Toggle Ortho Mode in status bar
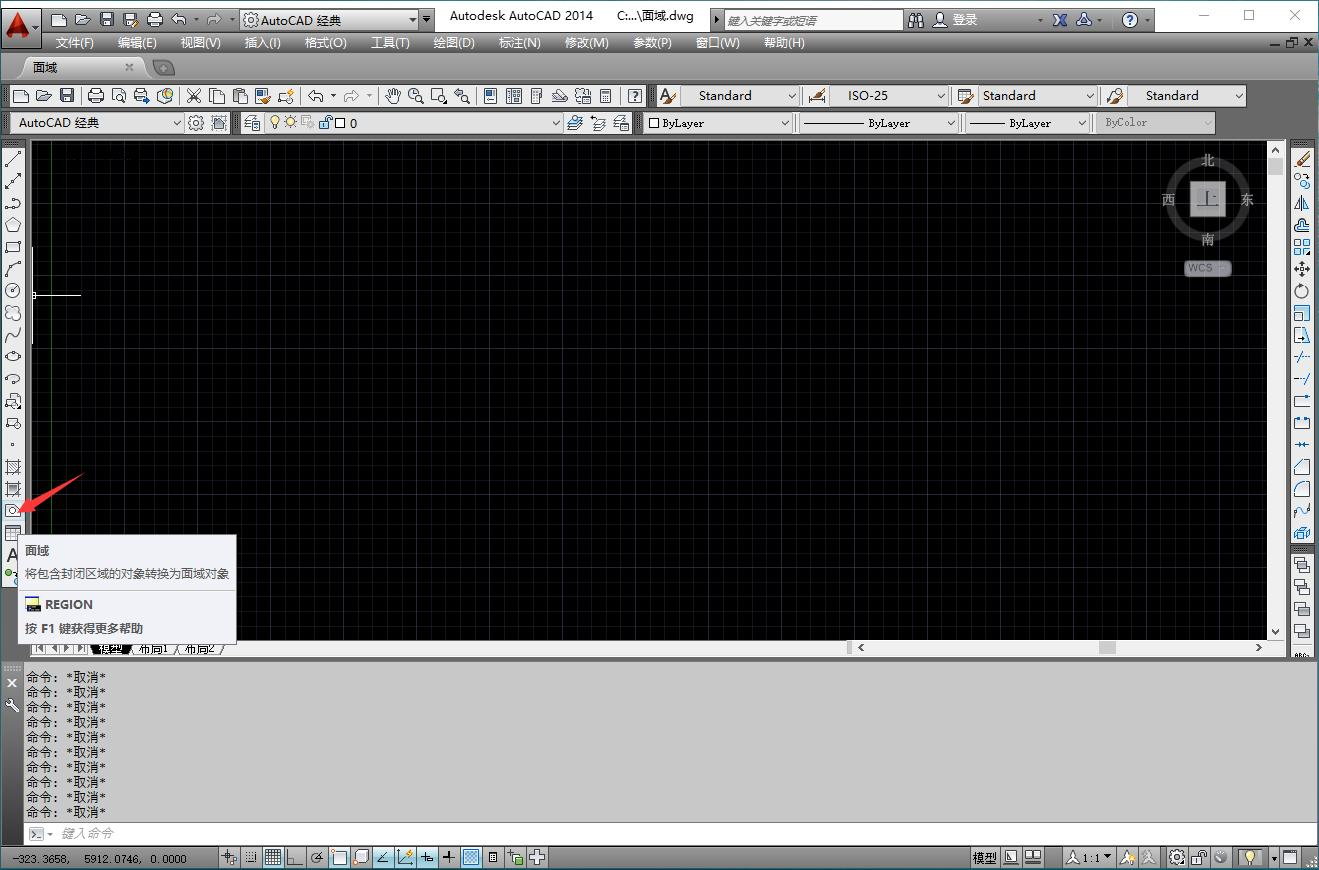 (x=294, y=857)
